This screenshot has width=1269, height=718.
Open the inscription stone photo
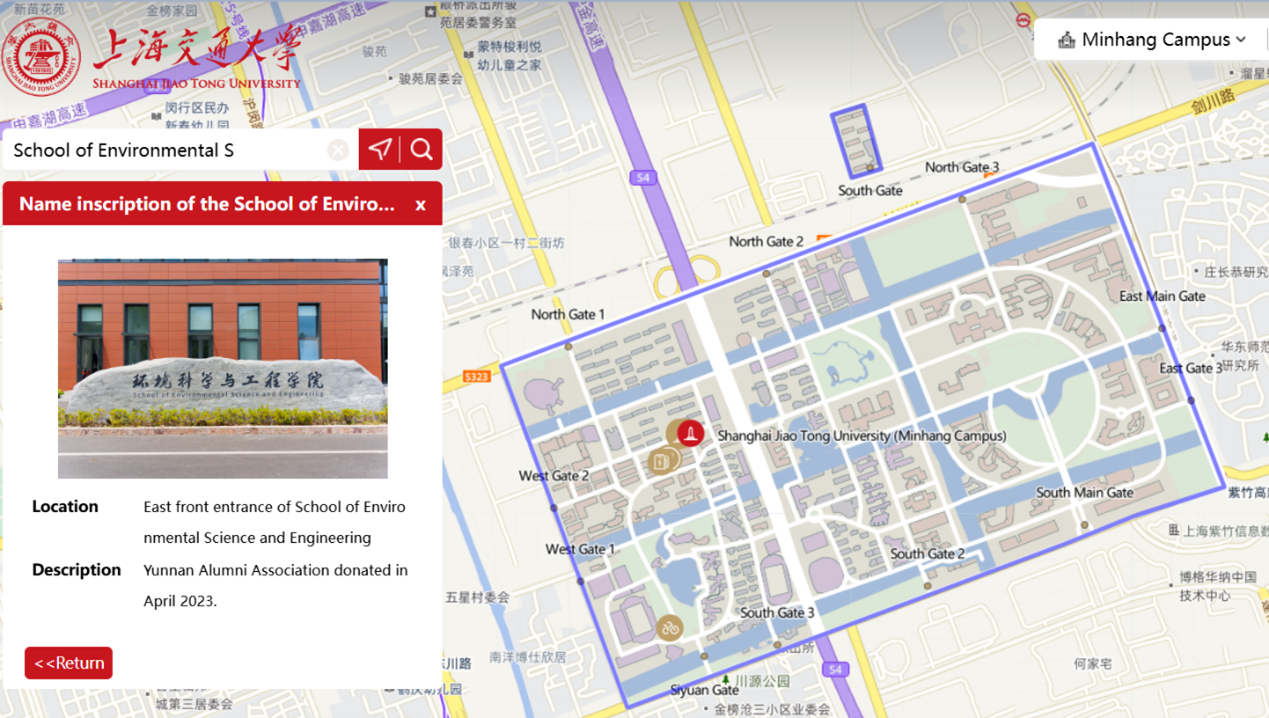coord(223,369)
